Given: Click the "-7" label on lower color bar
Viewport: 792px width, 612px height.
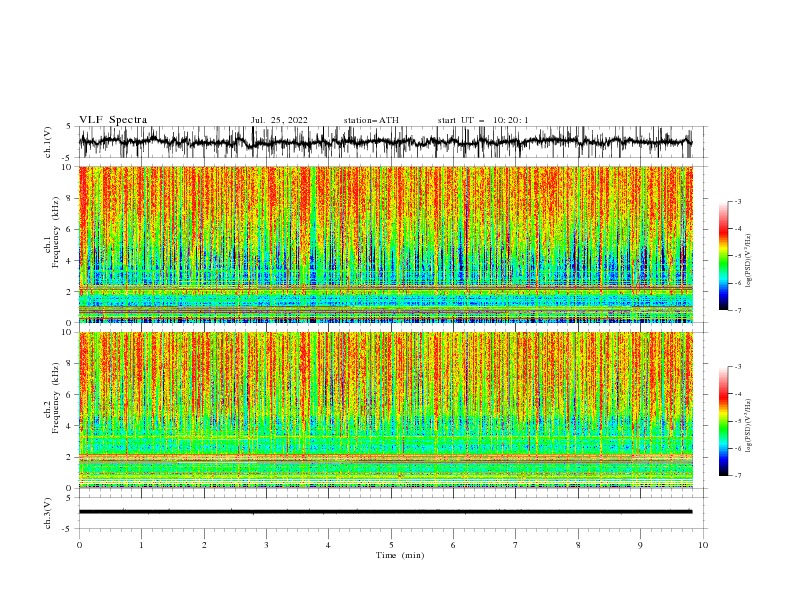Looking at the screenshot, I should (x=738, y=475).
